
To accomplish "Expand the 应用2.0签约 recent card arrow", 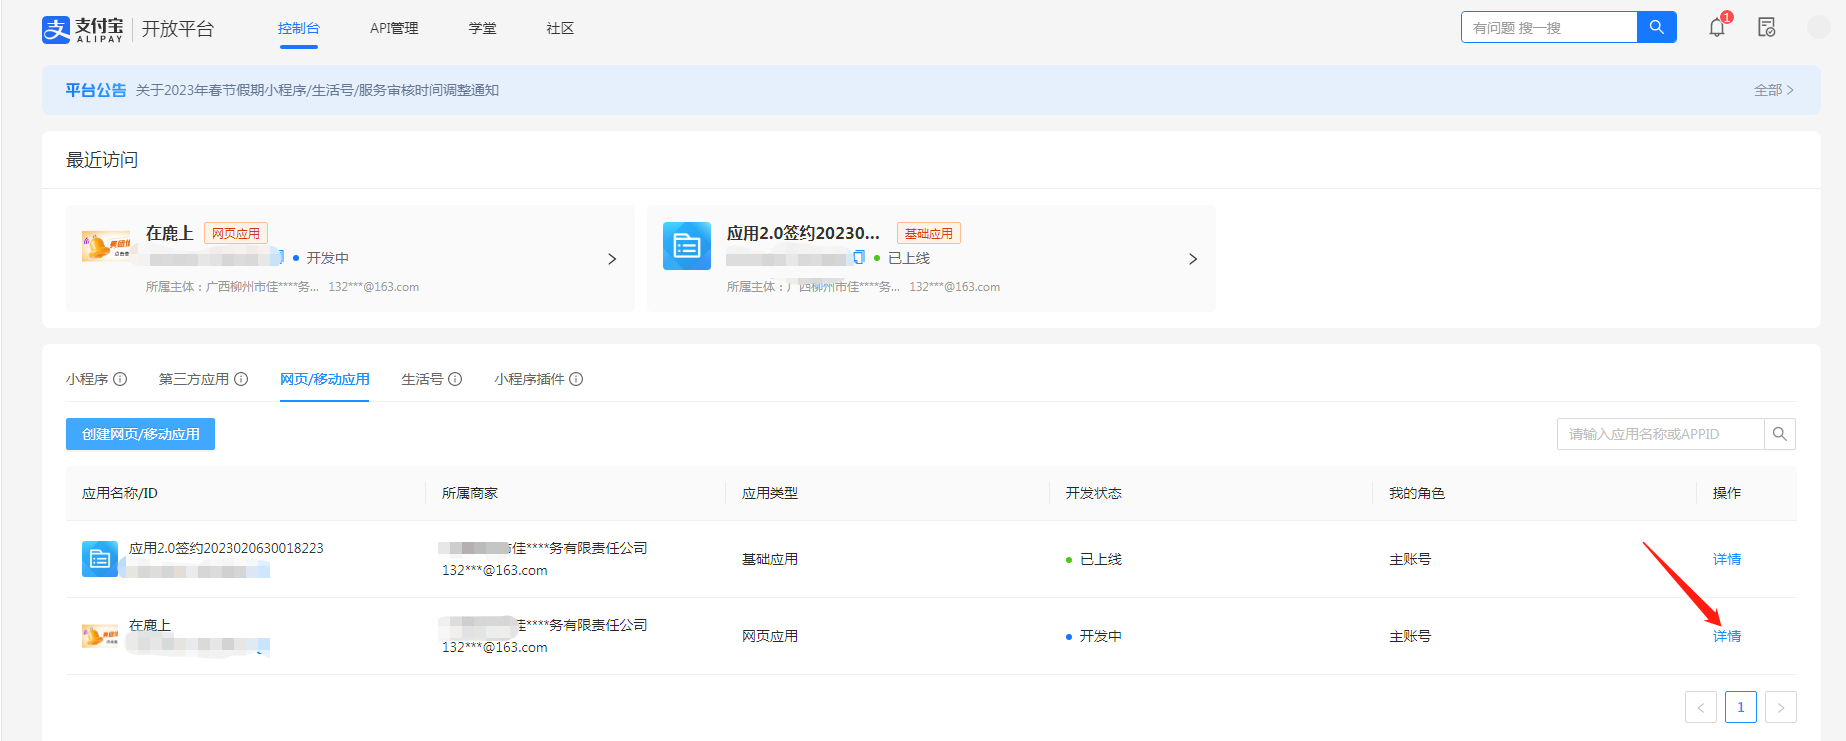I will tap(1192, 259).
